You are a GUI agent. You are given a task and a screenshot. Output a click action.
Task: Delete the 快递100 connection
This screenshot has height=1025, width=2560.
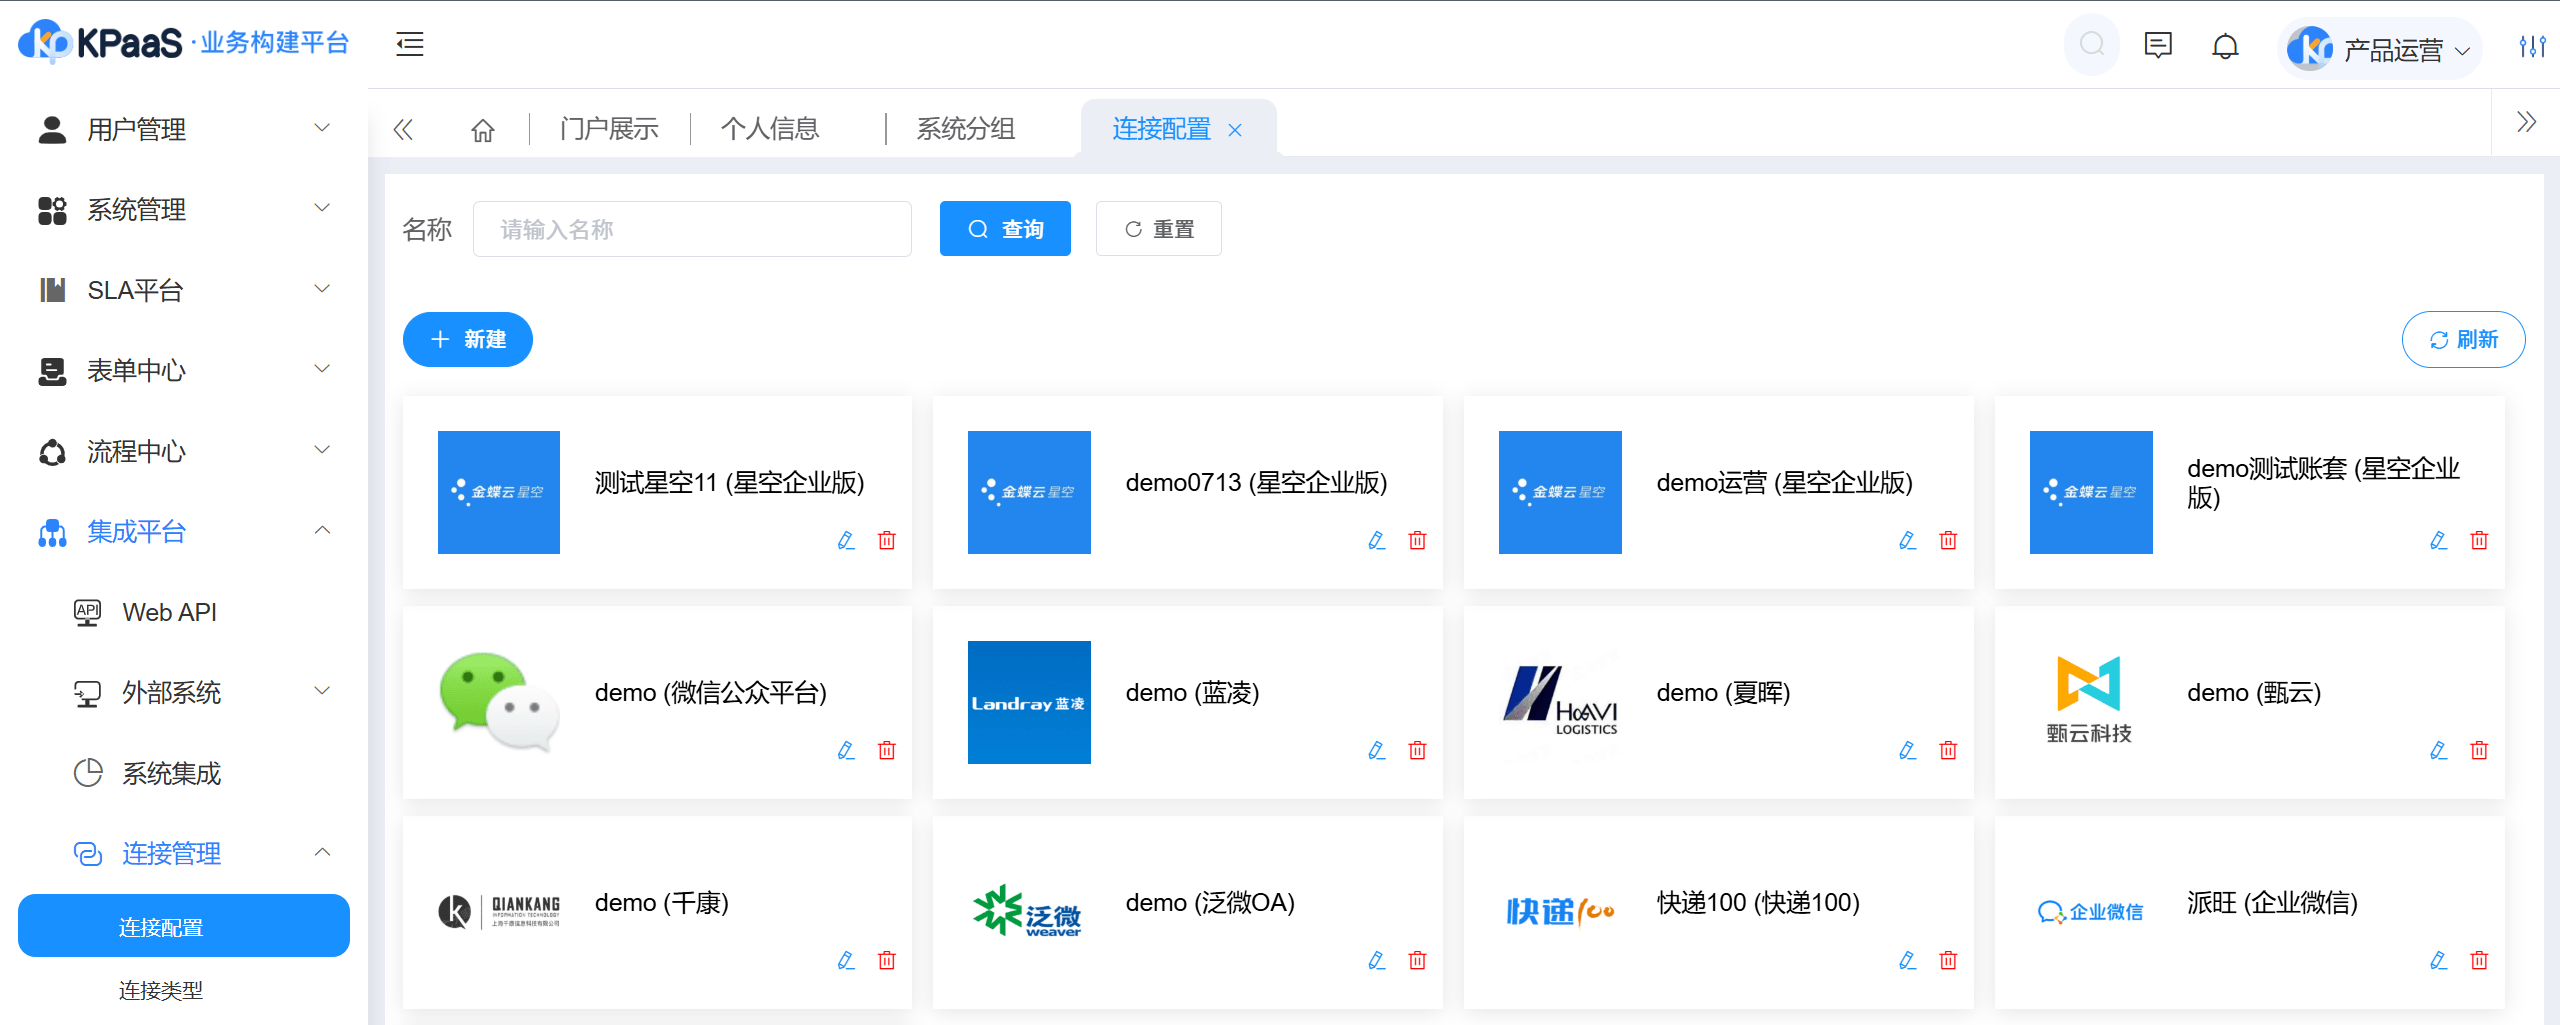[x=1948, y=960]
